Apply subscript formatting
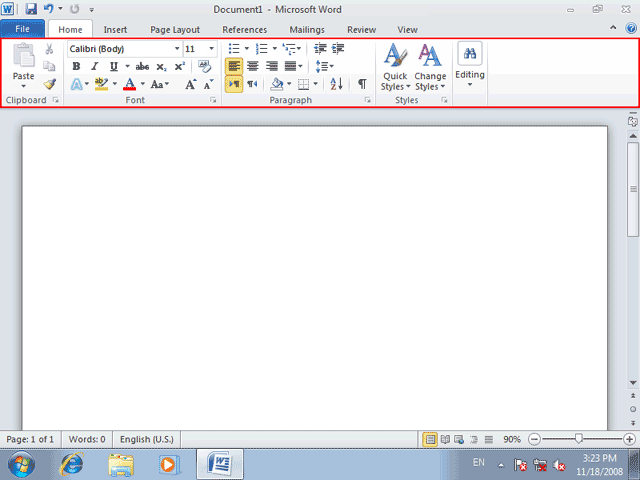This screenshot has height=480, width=640. pos(161,67)
